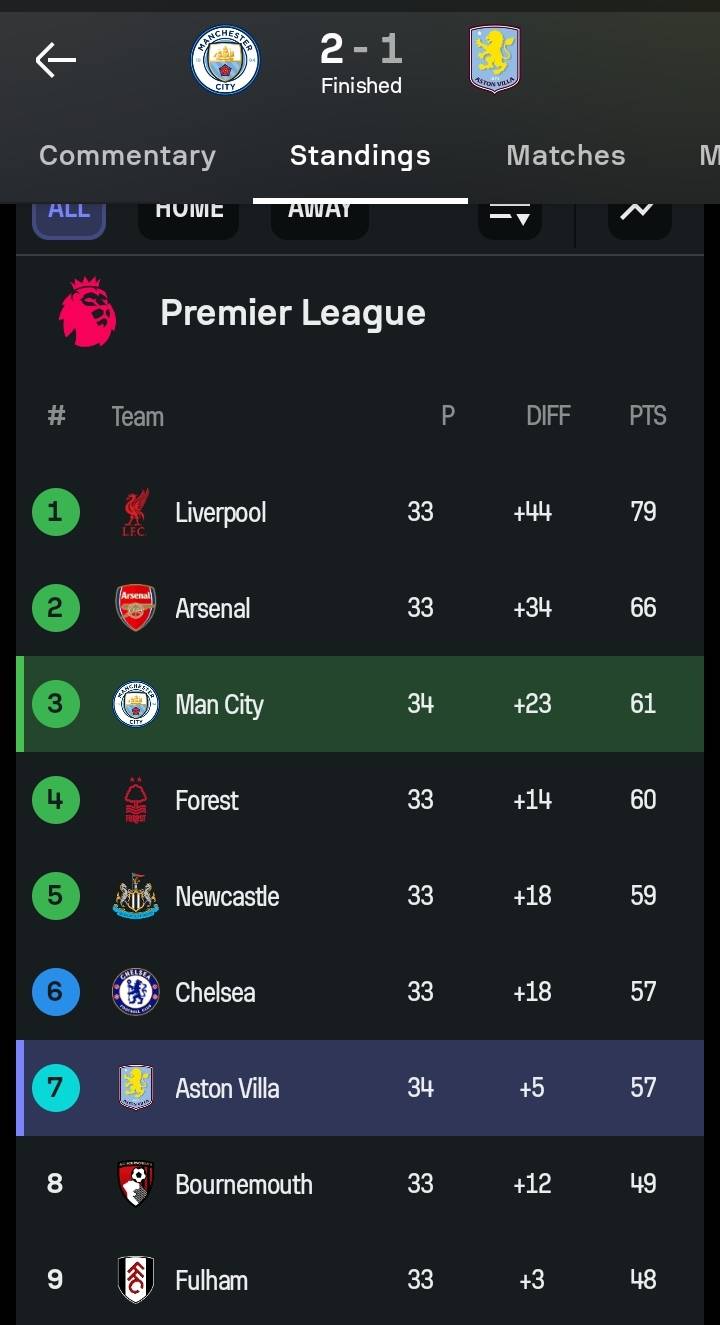
Task: Open the Newcastle team row
Action: 360,896
